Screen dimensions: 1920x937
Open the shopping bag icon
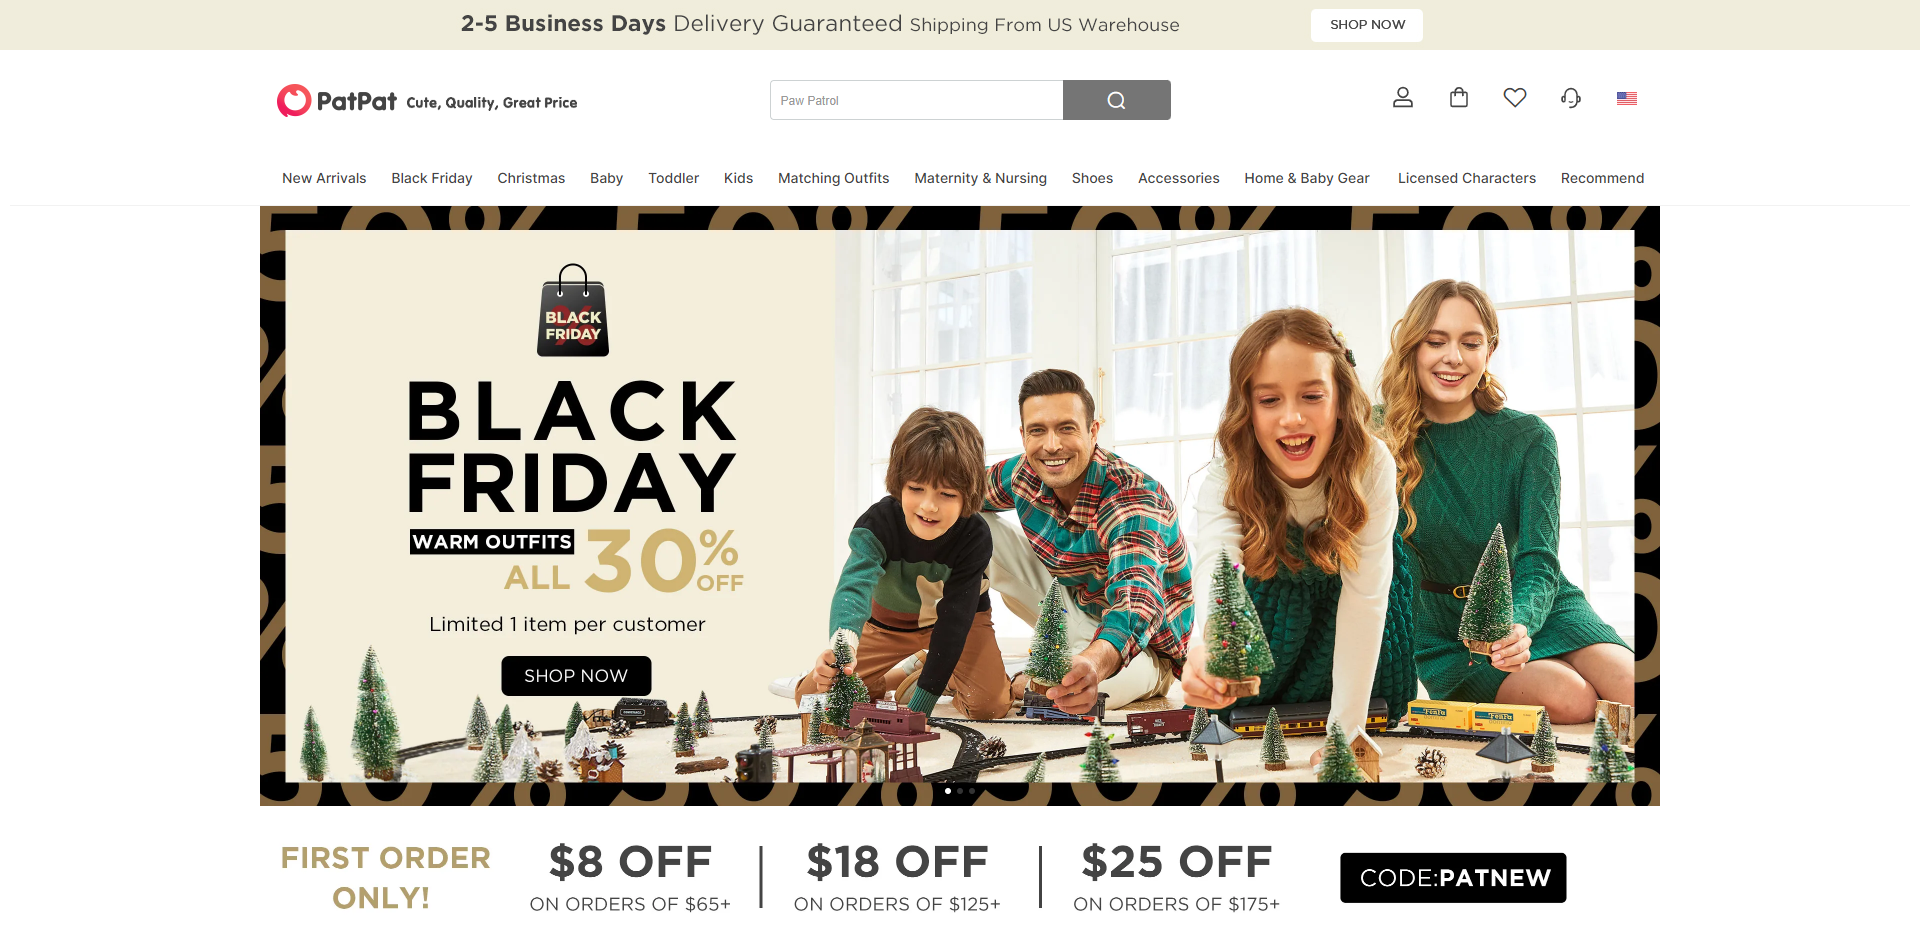tap(1459, 97)
